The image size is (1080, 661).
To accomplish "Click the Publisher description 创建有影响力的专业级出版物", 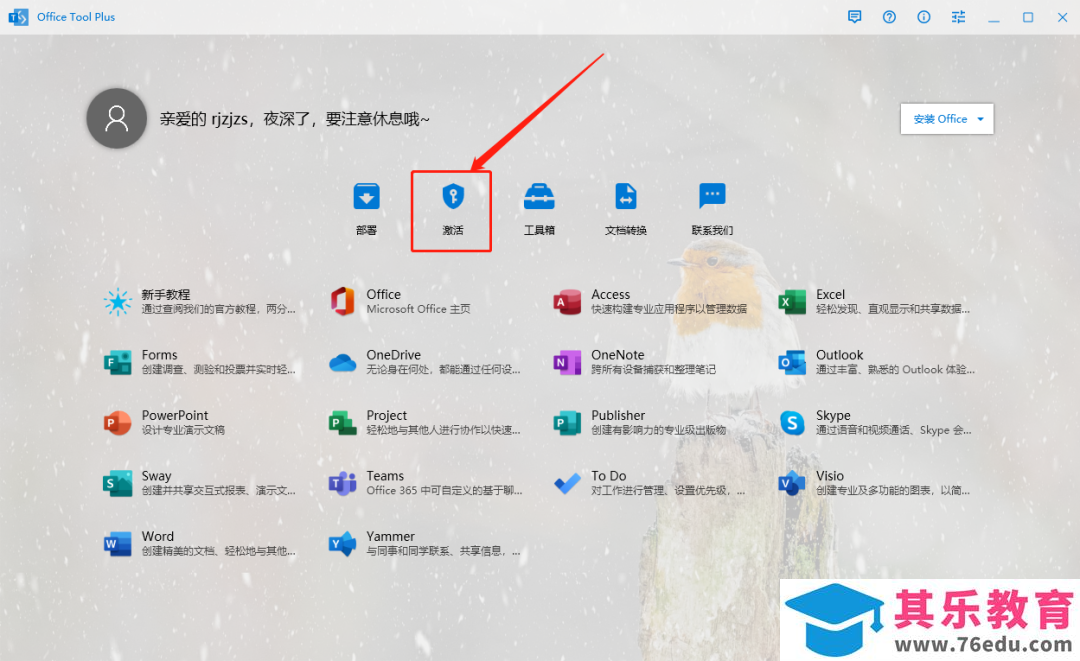I will (x=658, y=430).
